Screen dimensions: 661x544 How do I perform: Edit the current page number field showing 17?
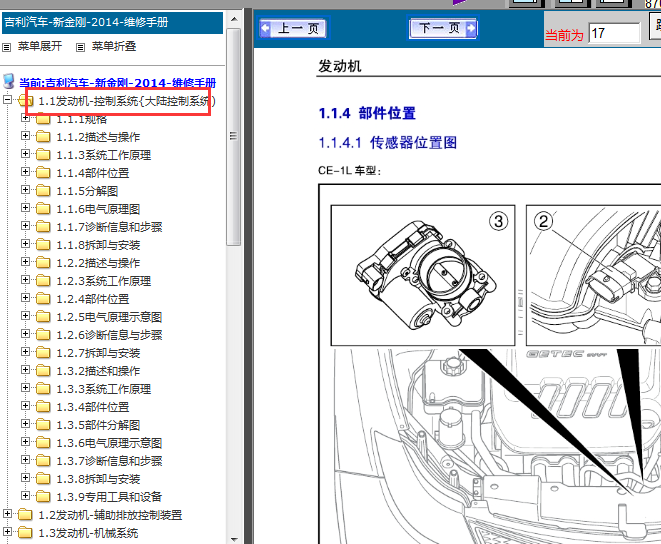[614, 33]
